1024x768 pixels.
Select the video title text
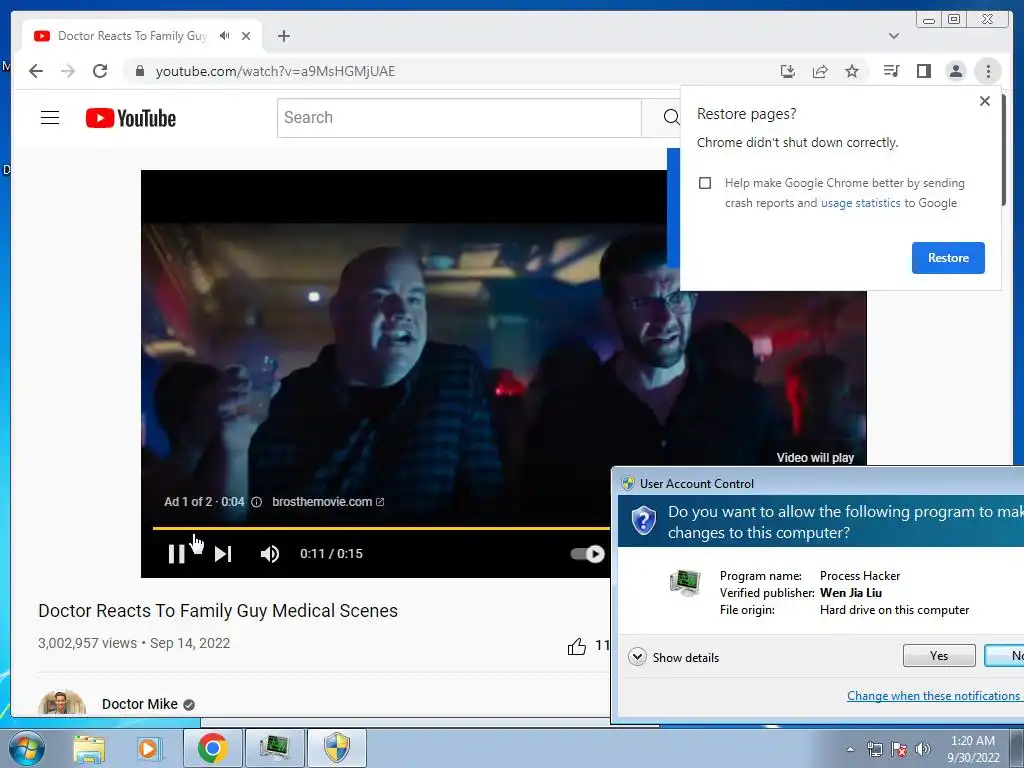pos(218,611)
